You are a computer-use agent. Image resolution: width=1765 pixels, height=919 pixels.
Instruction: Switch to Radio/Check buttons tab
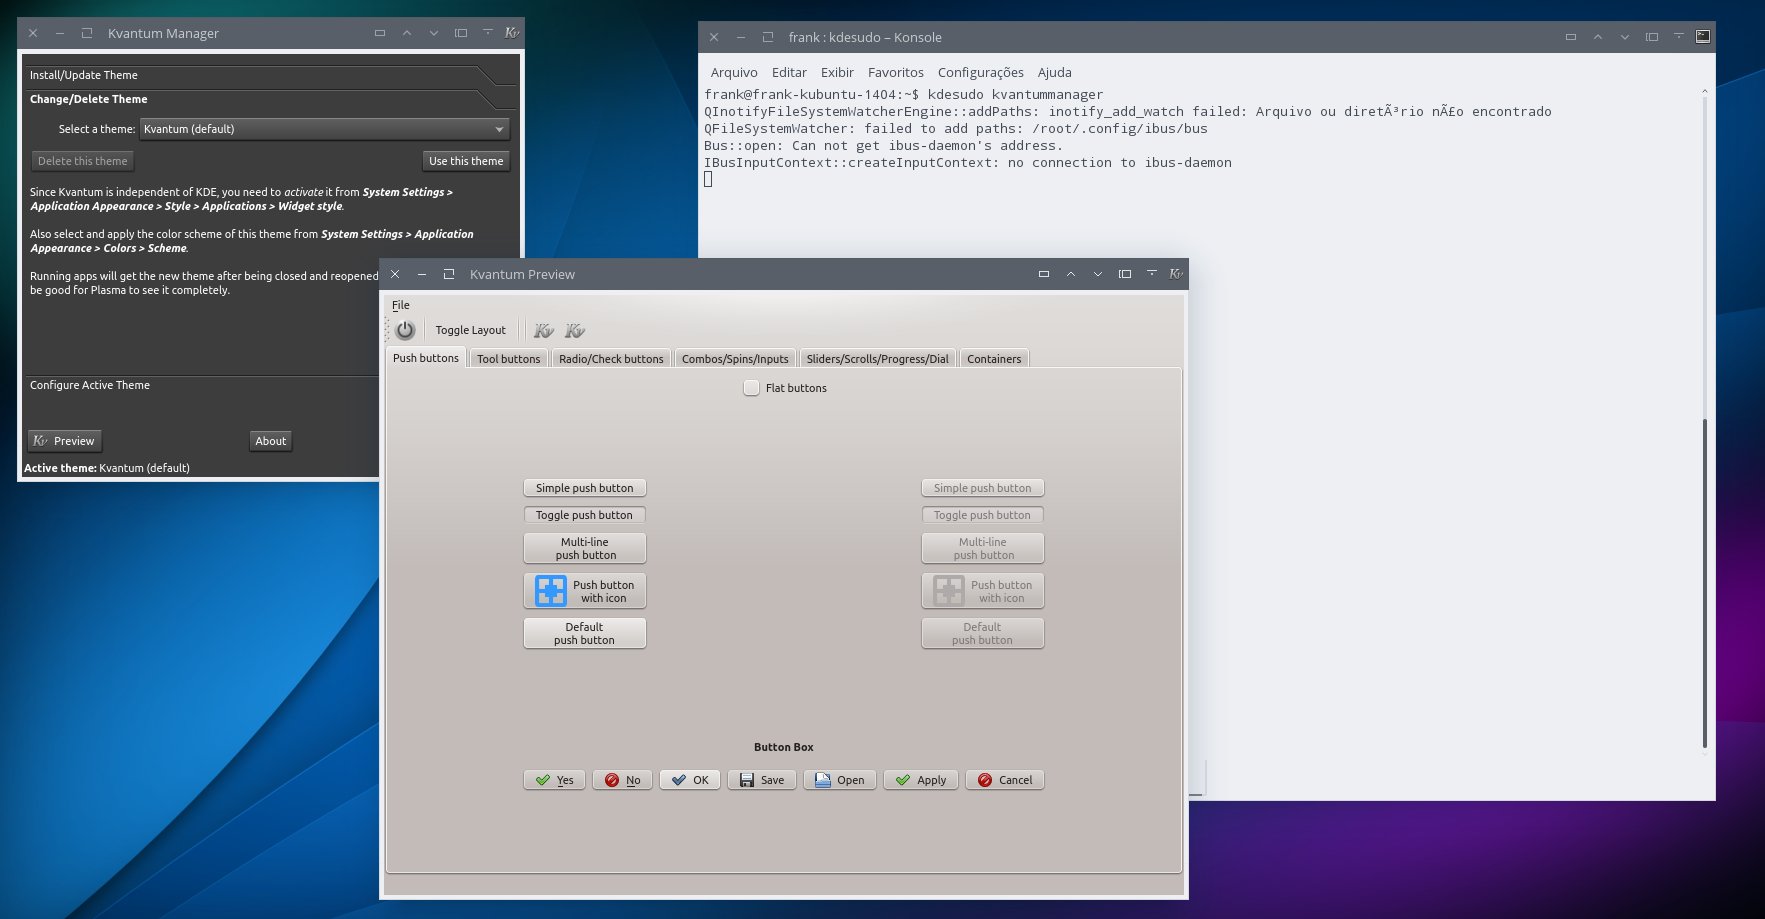click(611, 359)
